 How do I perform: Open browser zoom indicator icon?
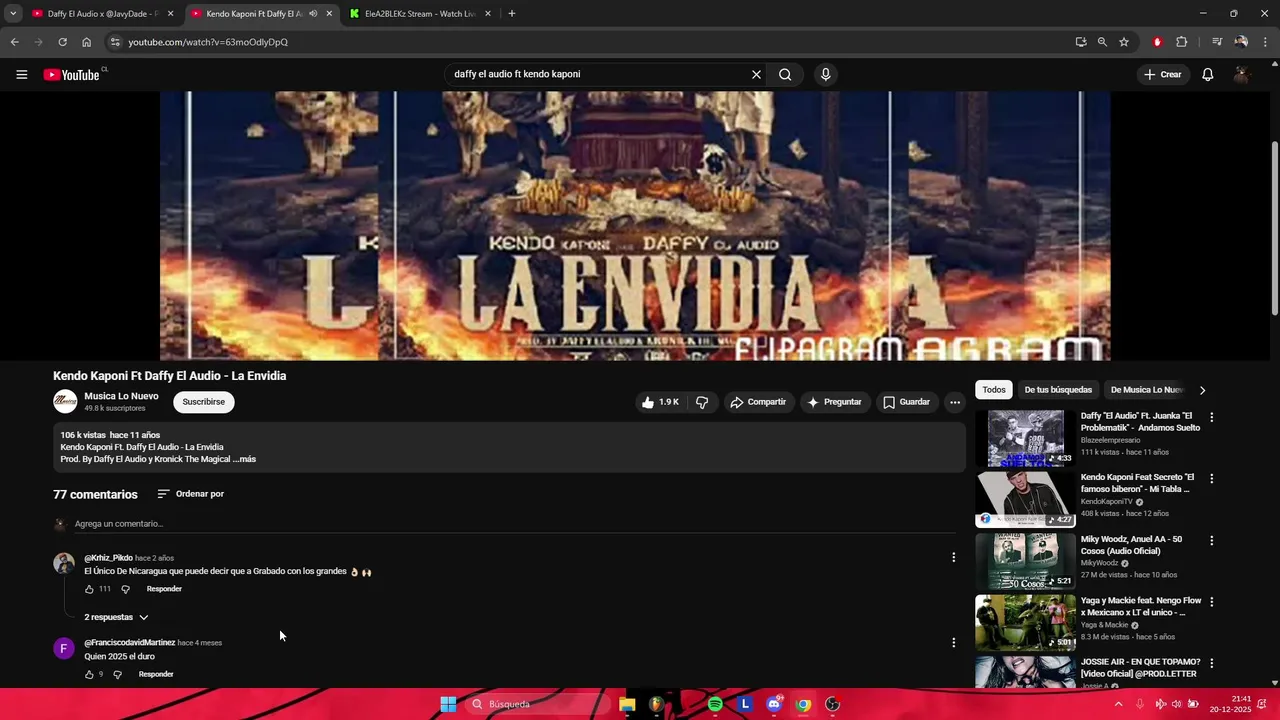[1102, 42]
